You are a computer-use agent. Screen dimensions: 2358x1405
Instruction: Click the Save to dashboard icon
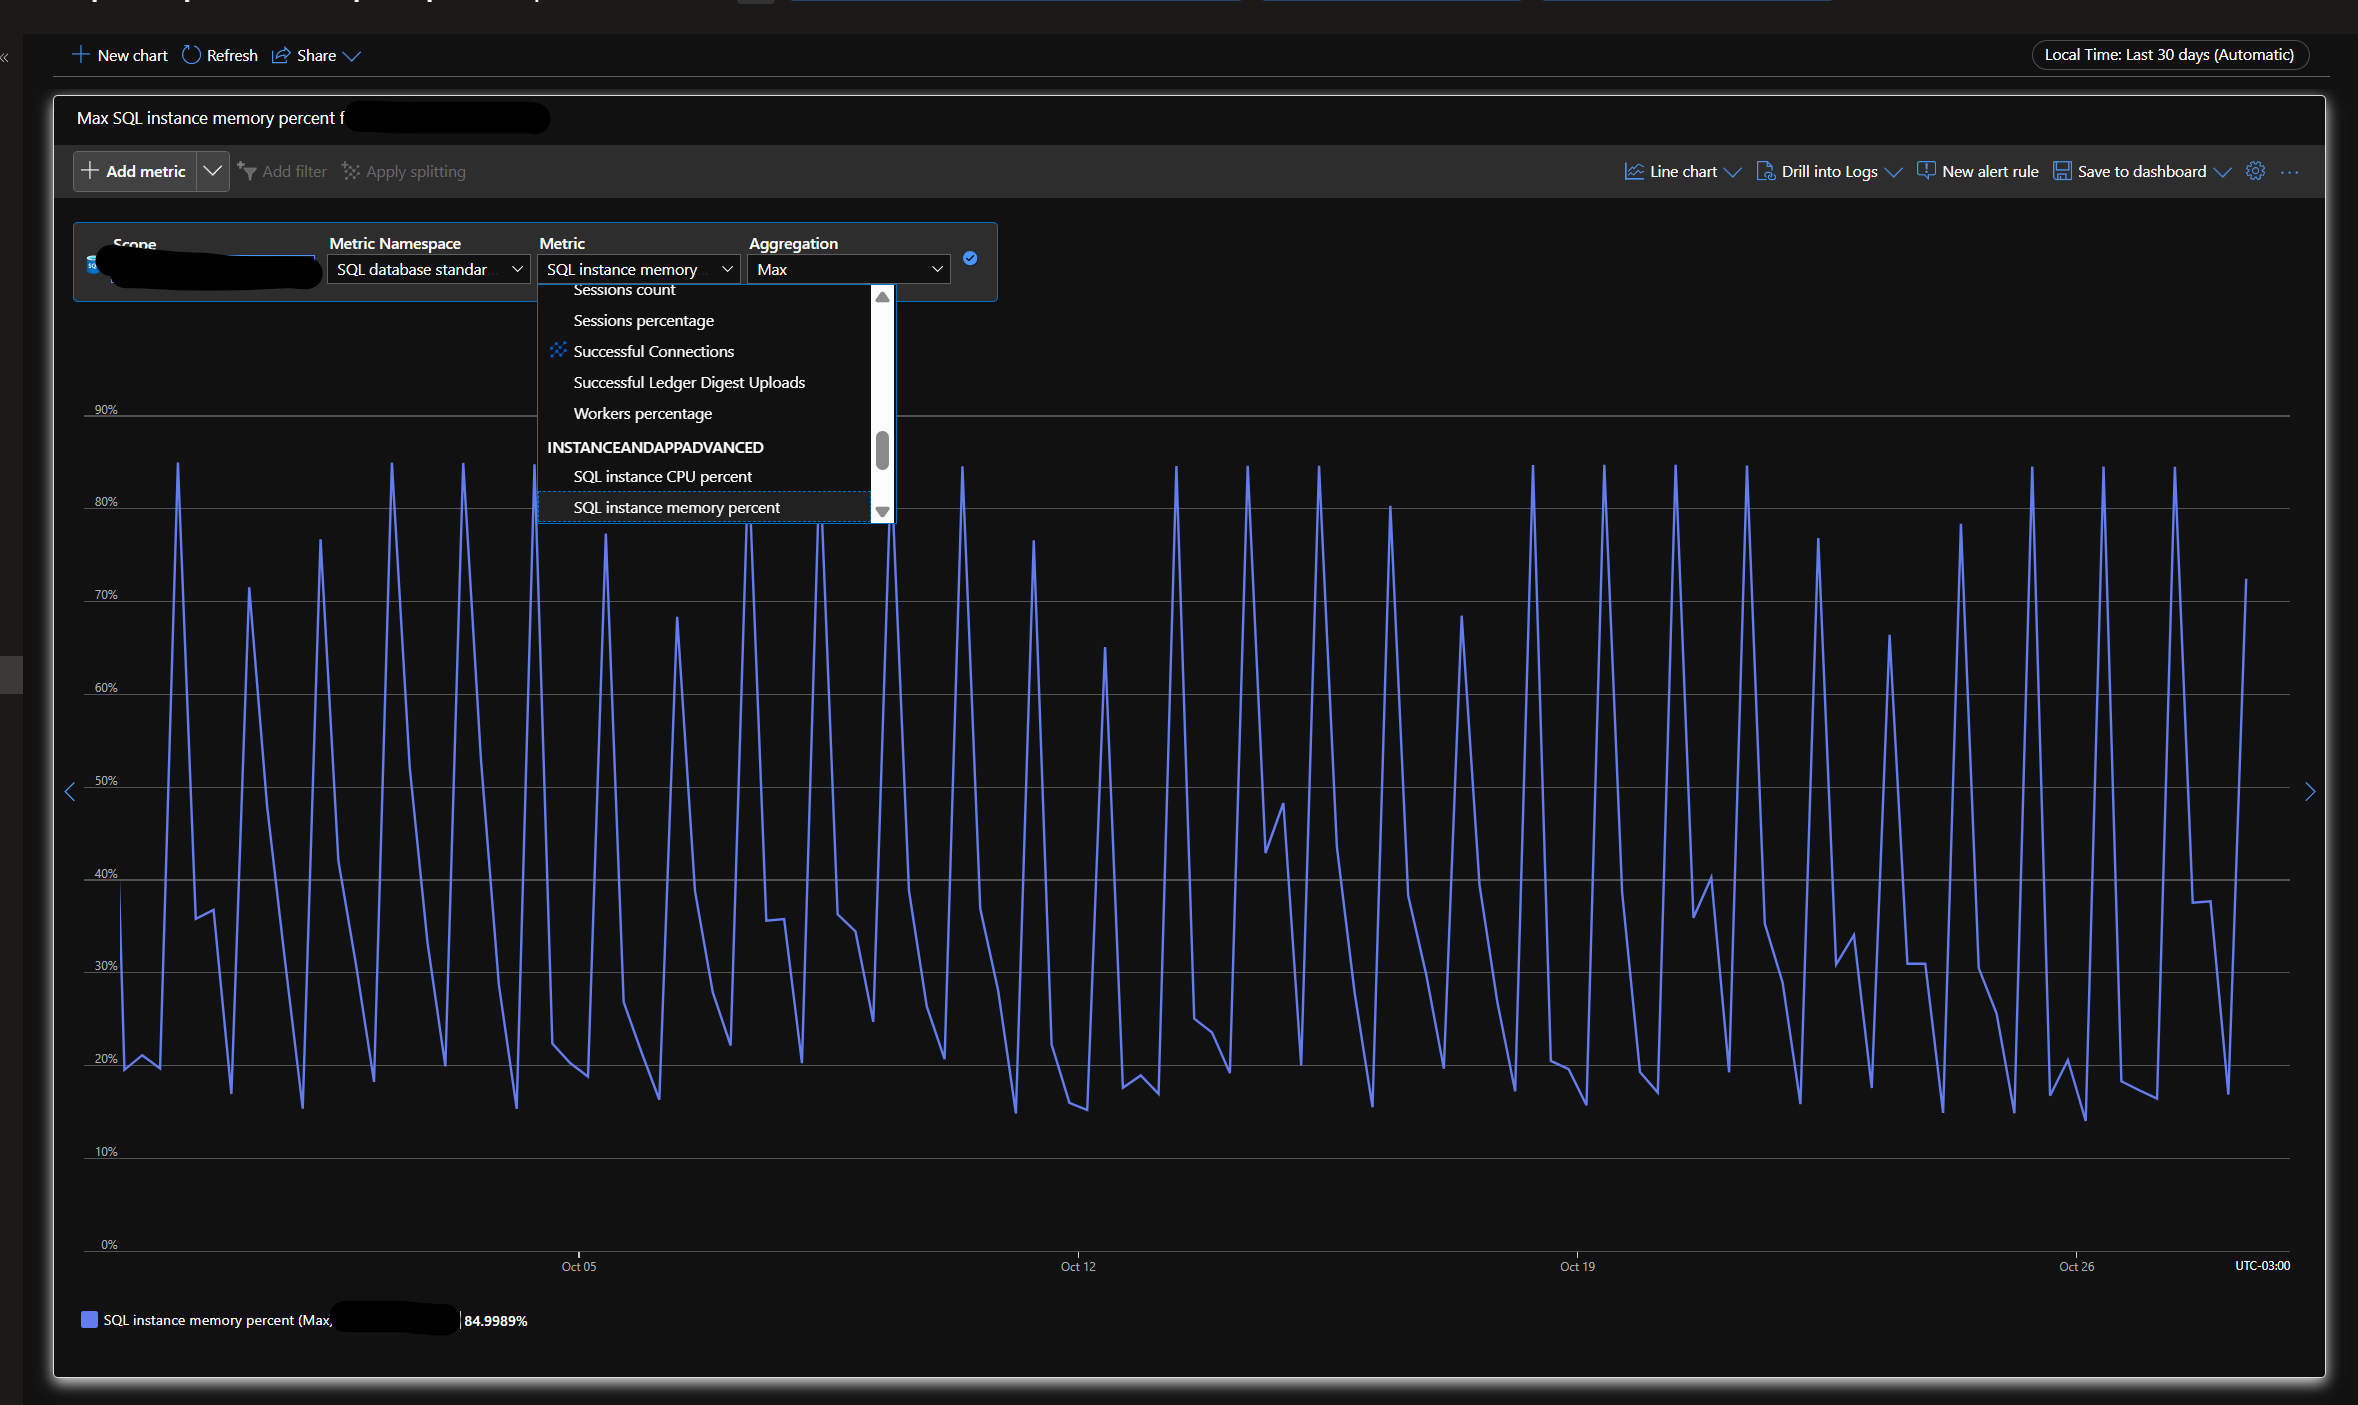coord(2062,171)
